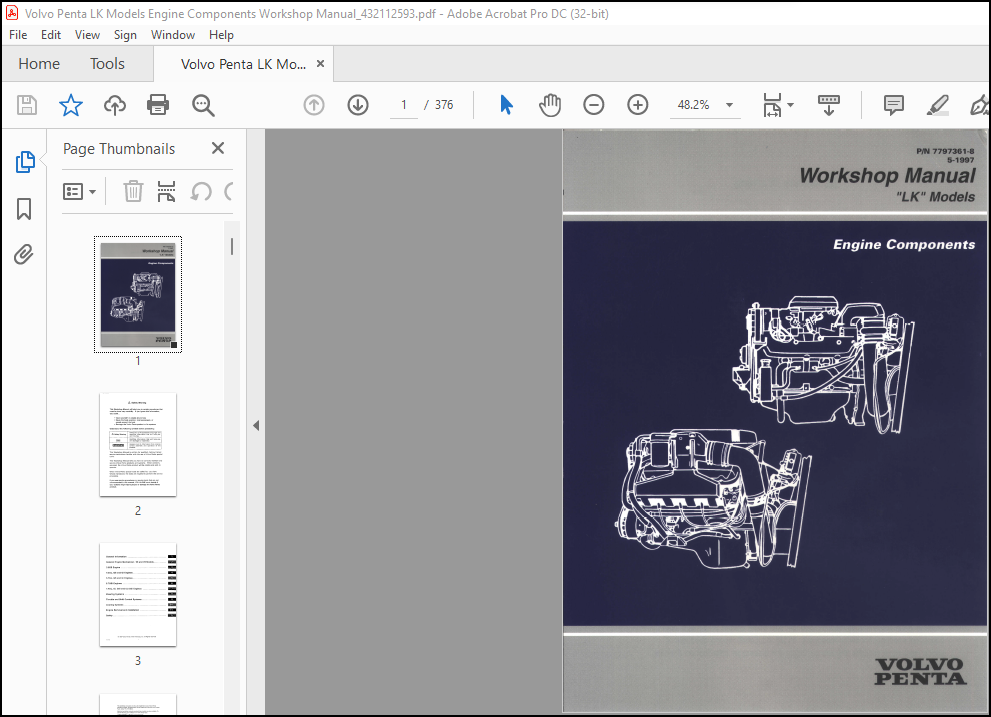Image resolution: width=991 pixels, height=717 pixels.
Task: Select page 3 thumbnail
Action: coord(138,594)
